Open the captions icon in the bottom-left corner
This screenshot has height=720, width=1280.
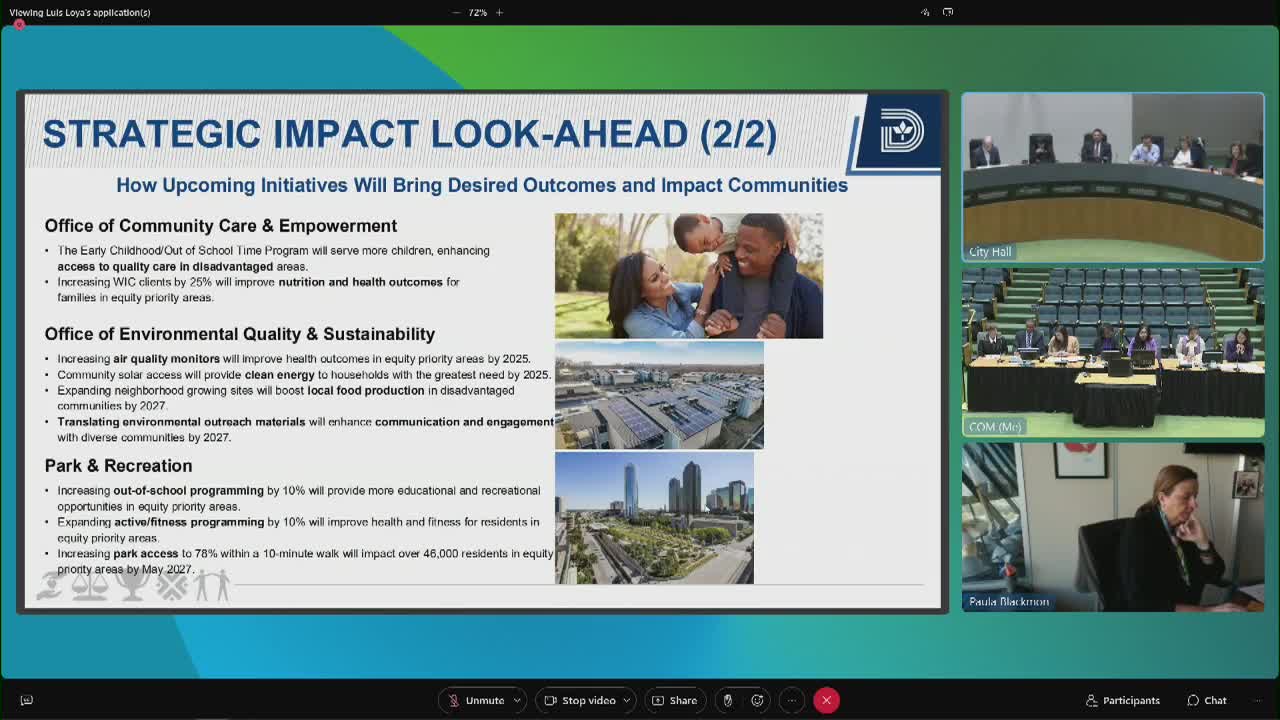(27, 700)
